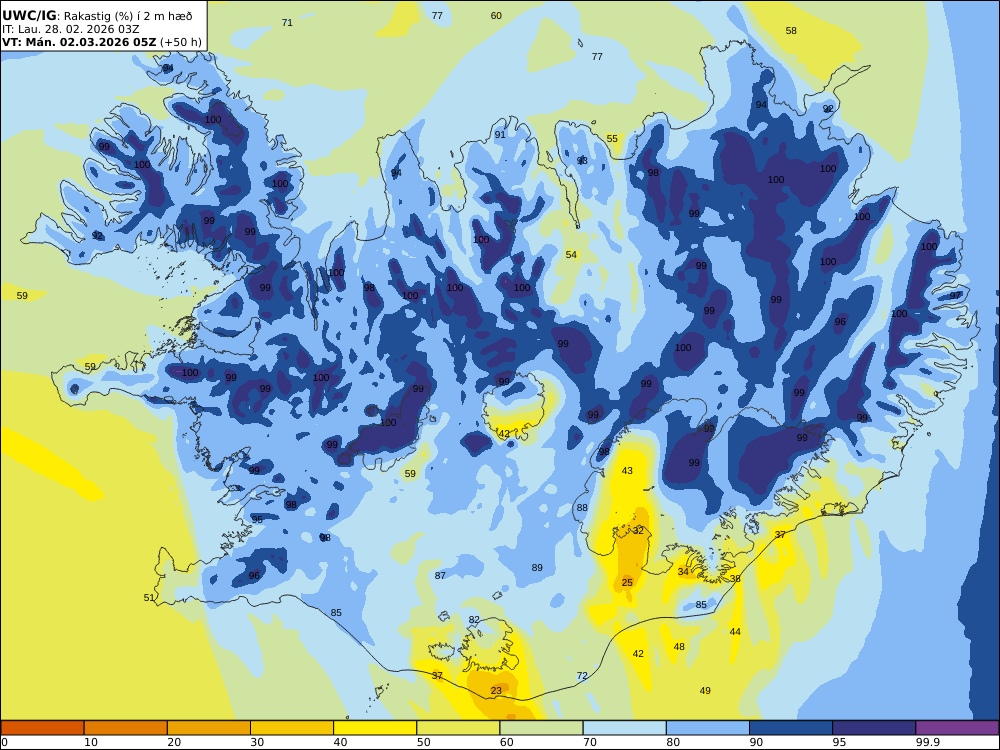Click the '99.9' legend tick label
The width and height of the screenshot is (1000, 750).
(x=927, y=742)
